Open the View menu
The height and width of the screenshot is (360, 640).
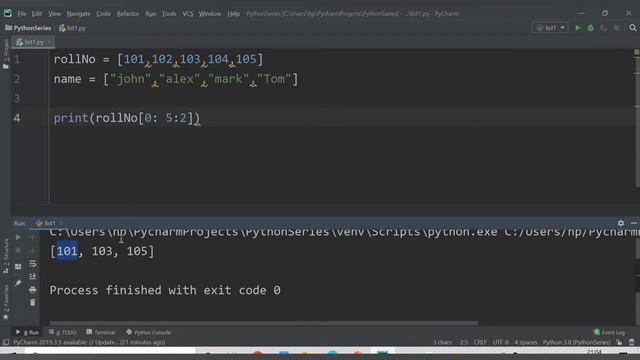point(54,13)
